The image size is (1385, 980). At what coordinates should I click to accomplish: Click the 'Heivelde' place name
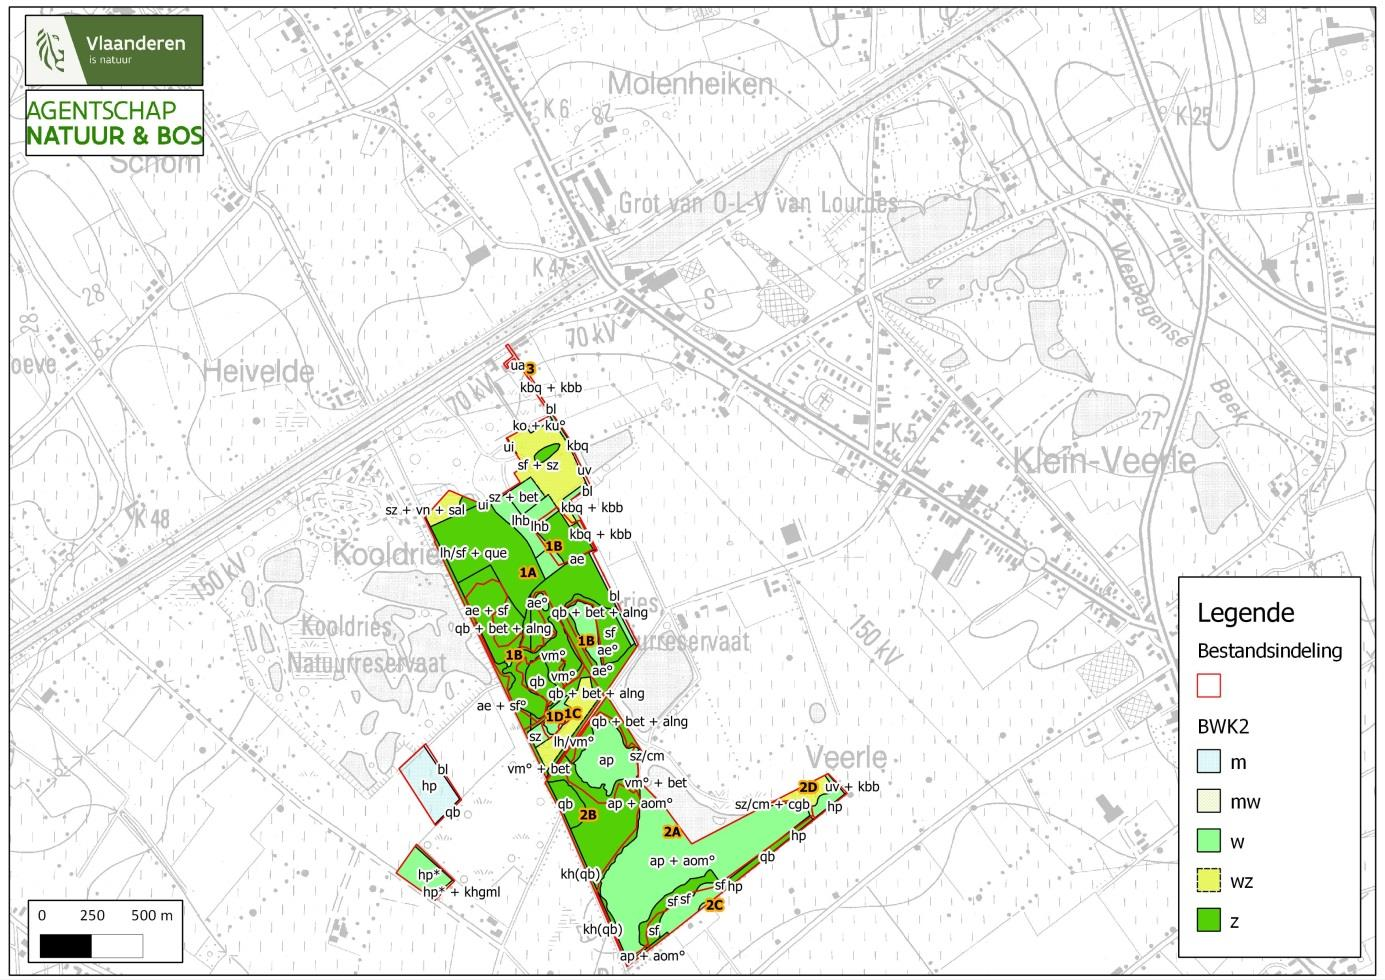(x=258, y=372)
